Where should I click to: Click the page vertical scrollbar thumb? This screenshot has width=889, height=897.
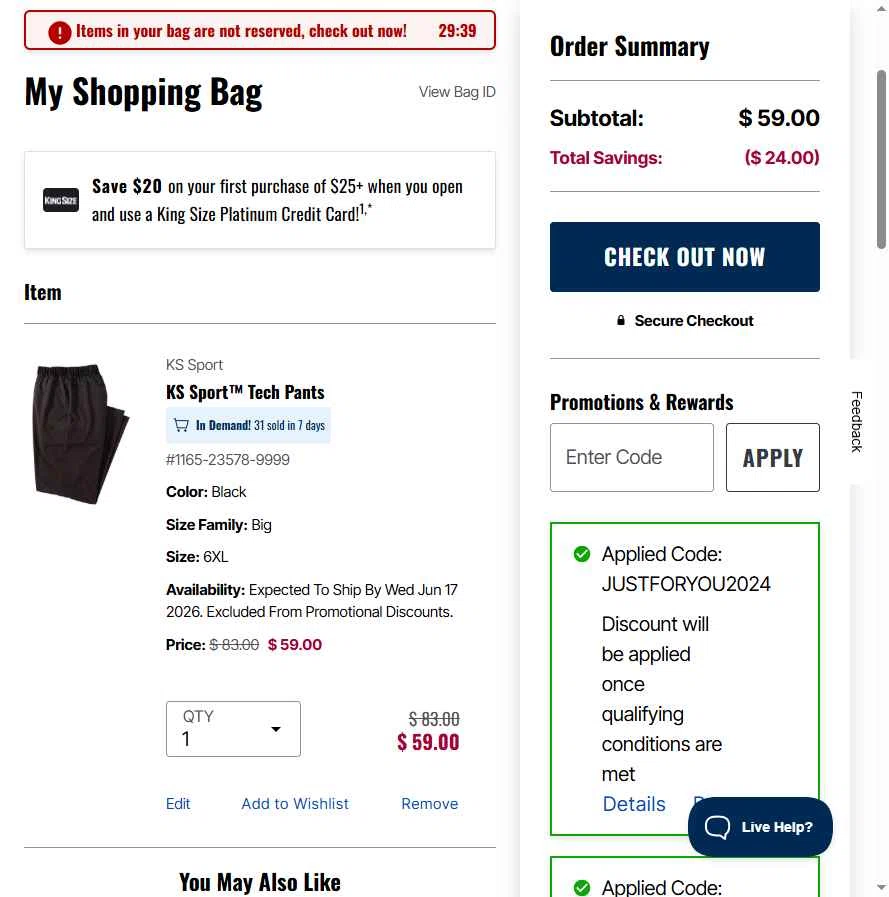(x=881, y=160)
